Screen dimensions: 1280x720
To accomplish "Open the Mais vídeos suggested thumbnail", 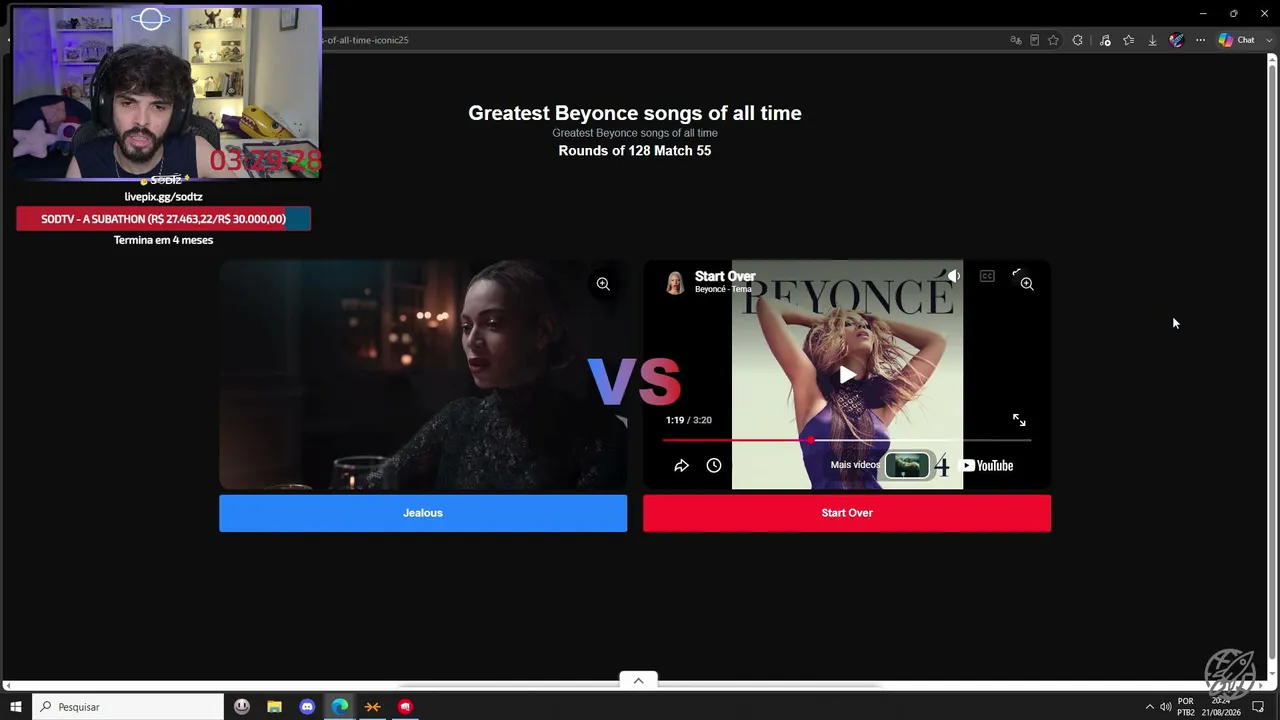I will click(907, 465).
